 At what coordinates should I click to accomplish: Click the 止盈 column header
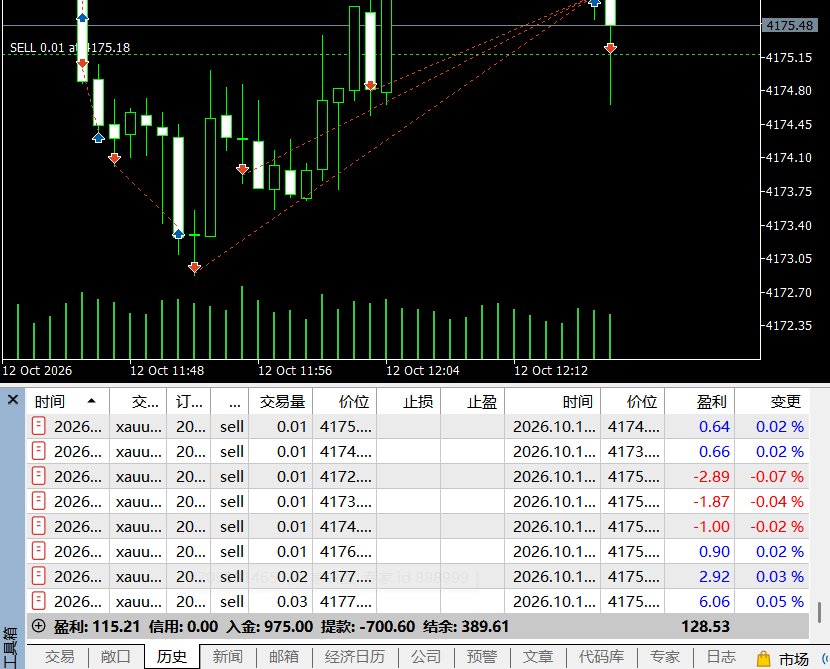[x=473, y=402]
